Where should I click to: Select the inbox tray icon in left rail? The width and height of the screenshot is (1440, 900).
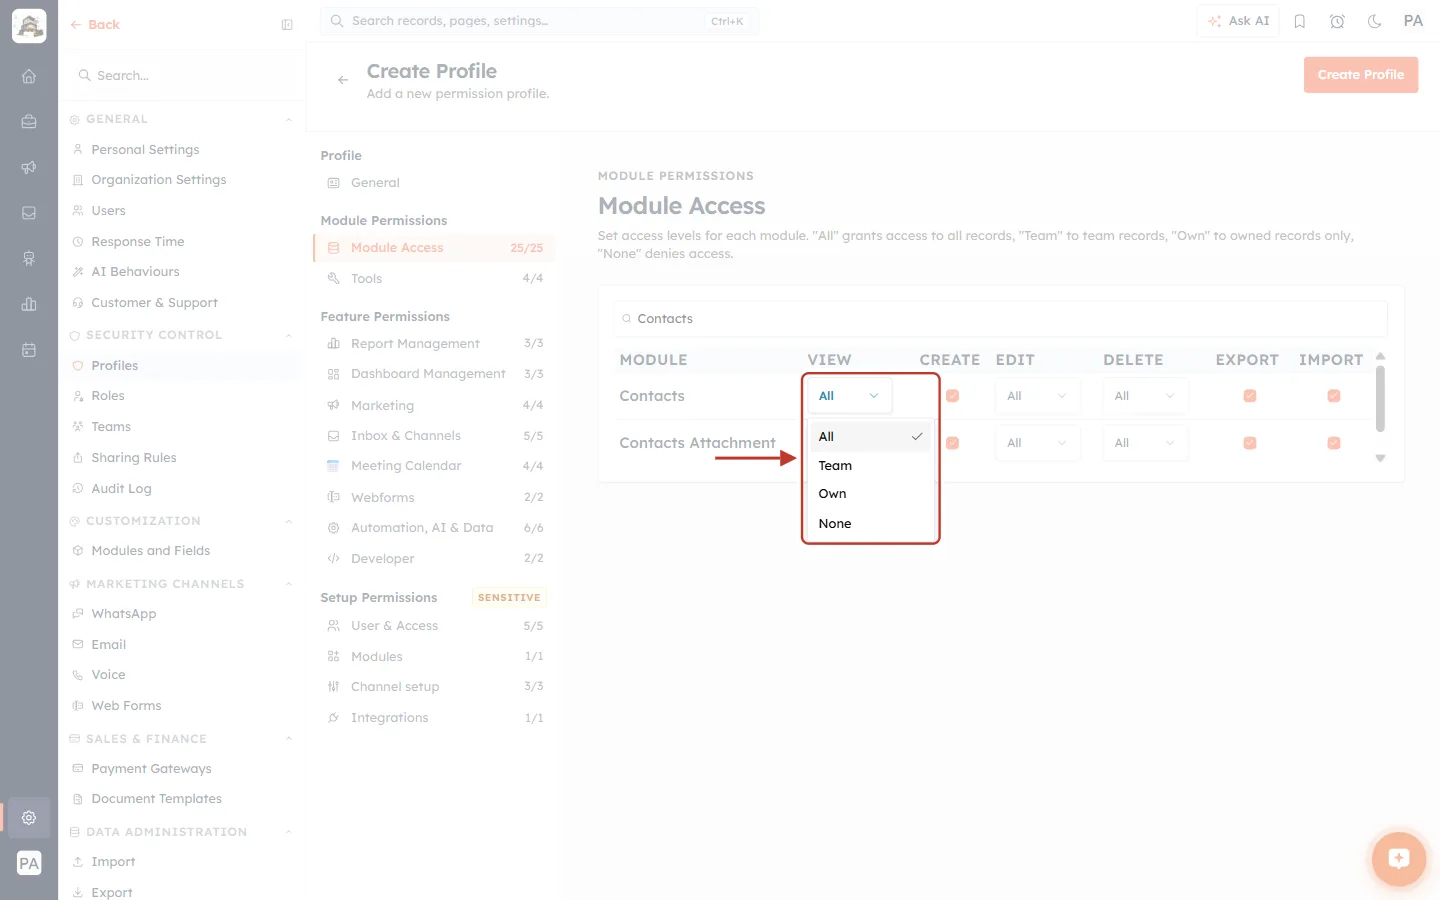(29, 213)
